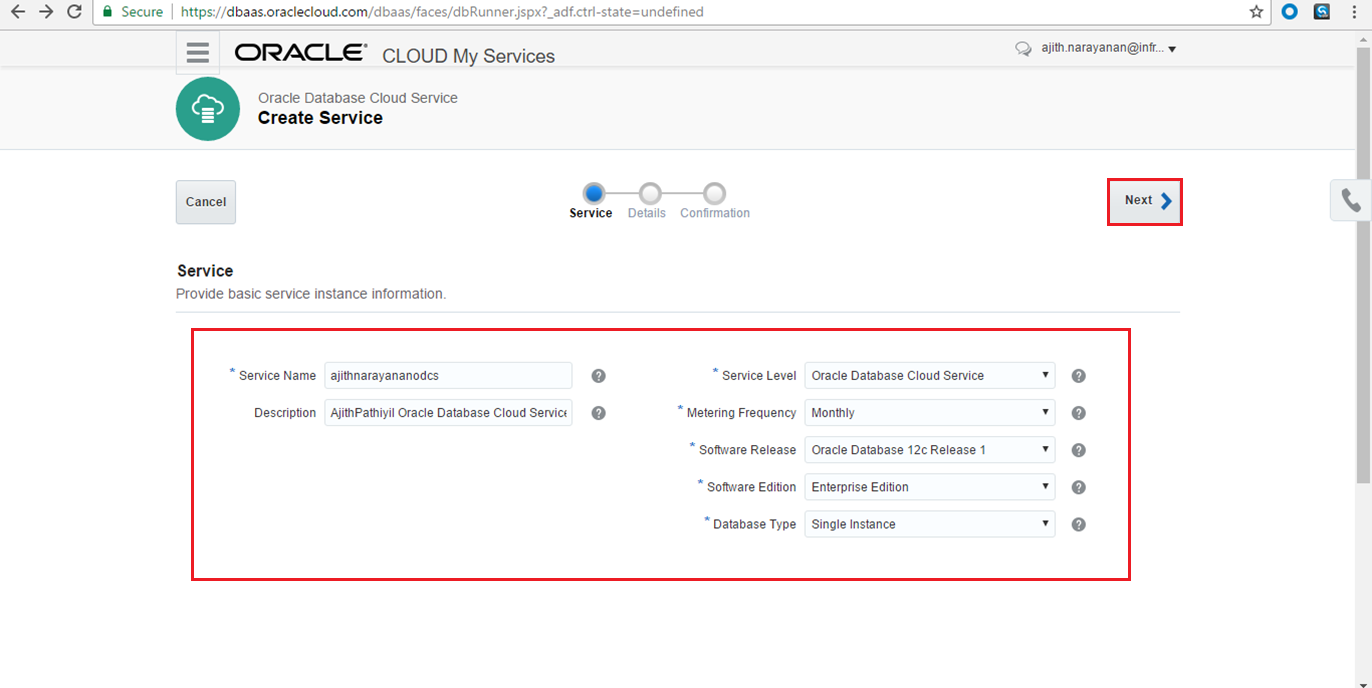Click the browser address bar URL

(x=442, y=12)
